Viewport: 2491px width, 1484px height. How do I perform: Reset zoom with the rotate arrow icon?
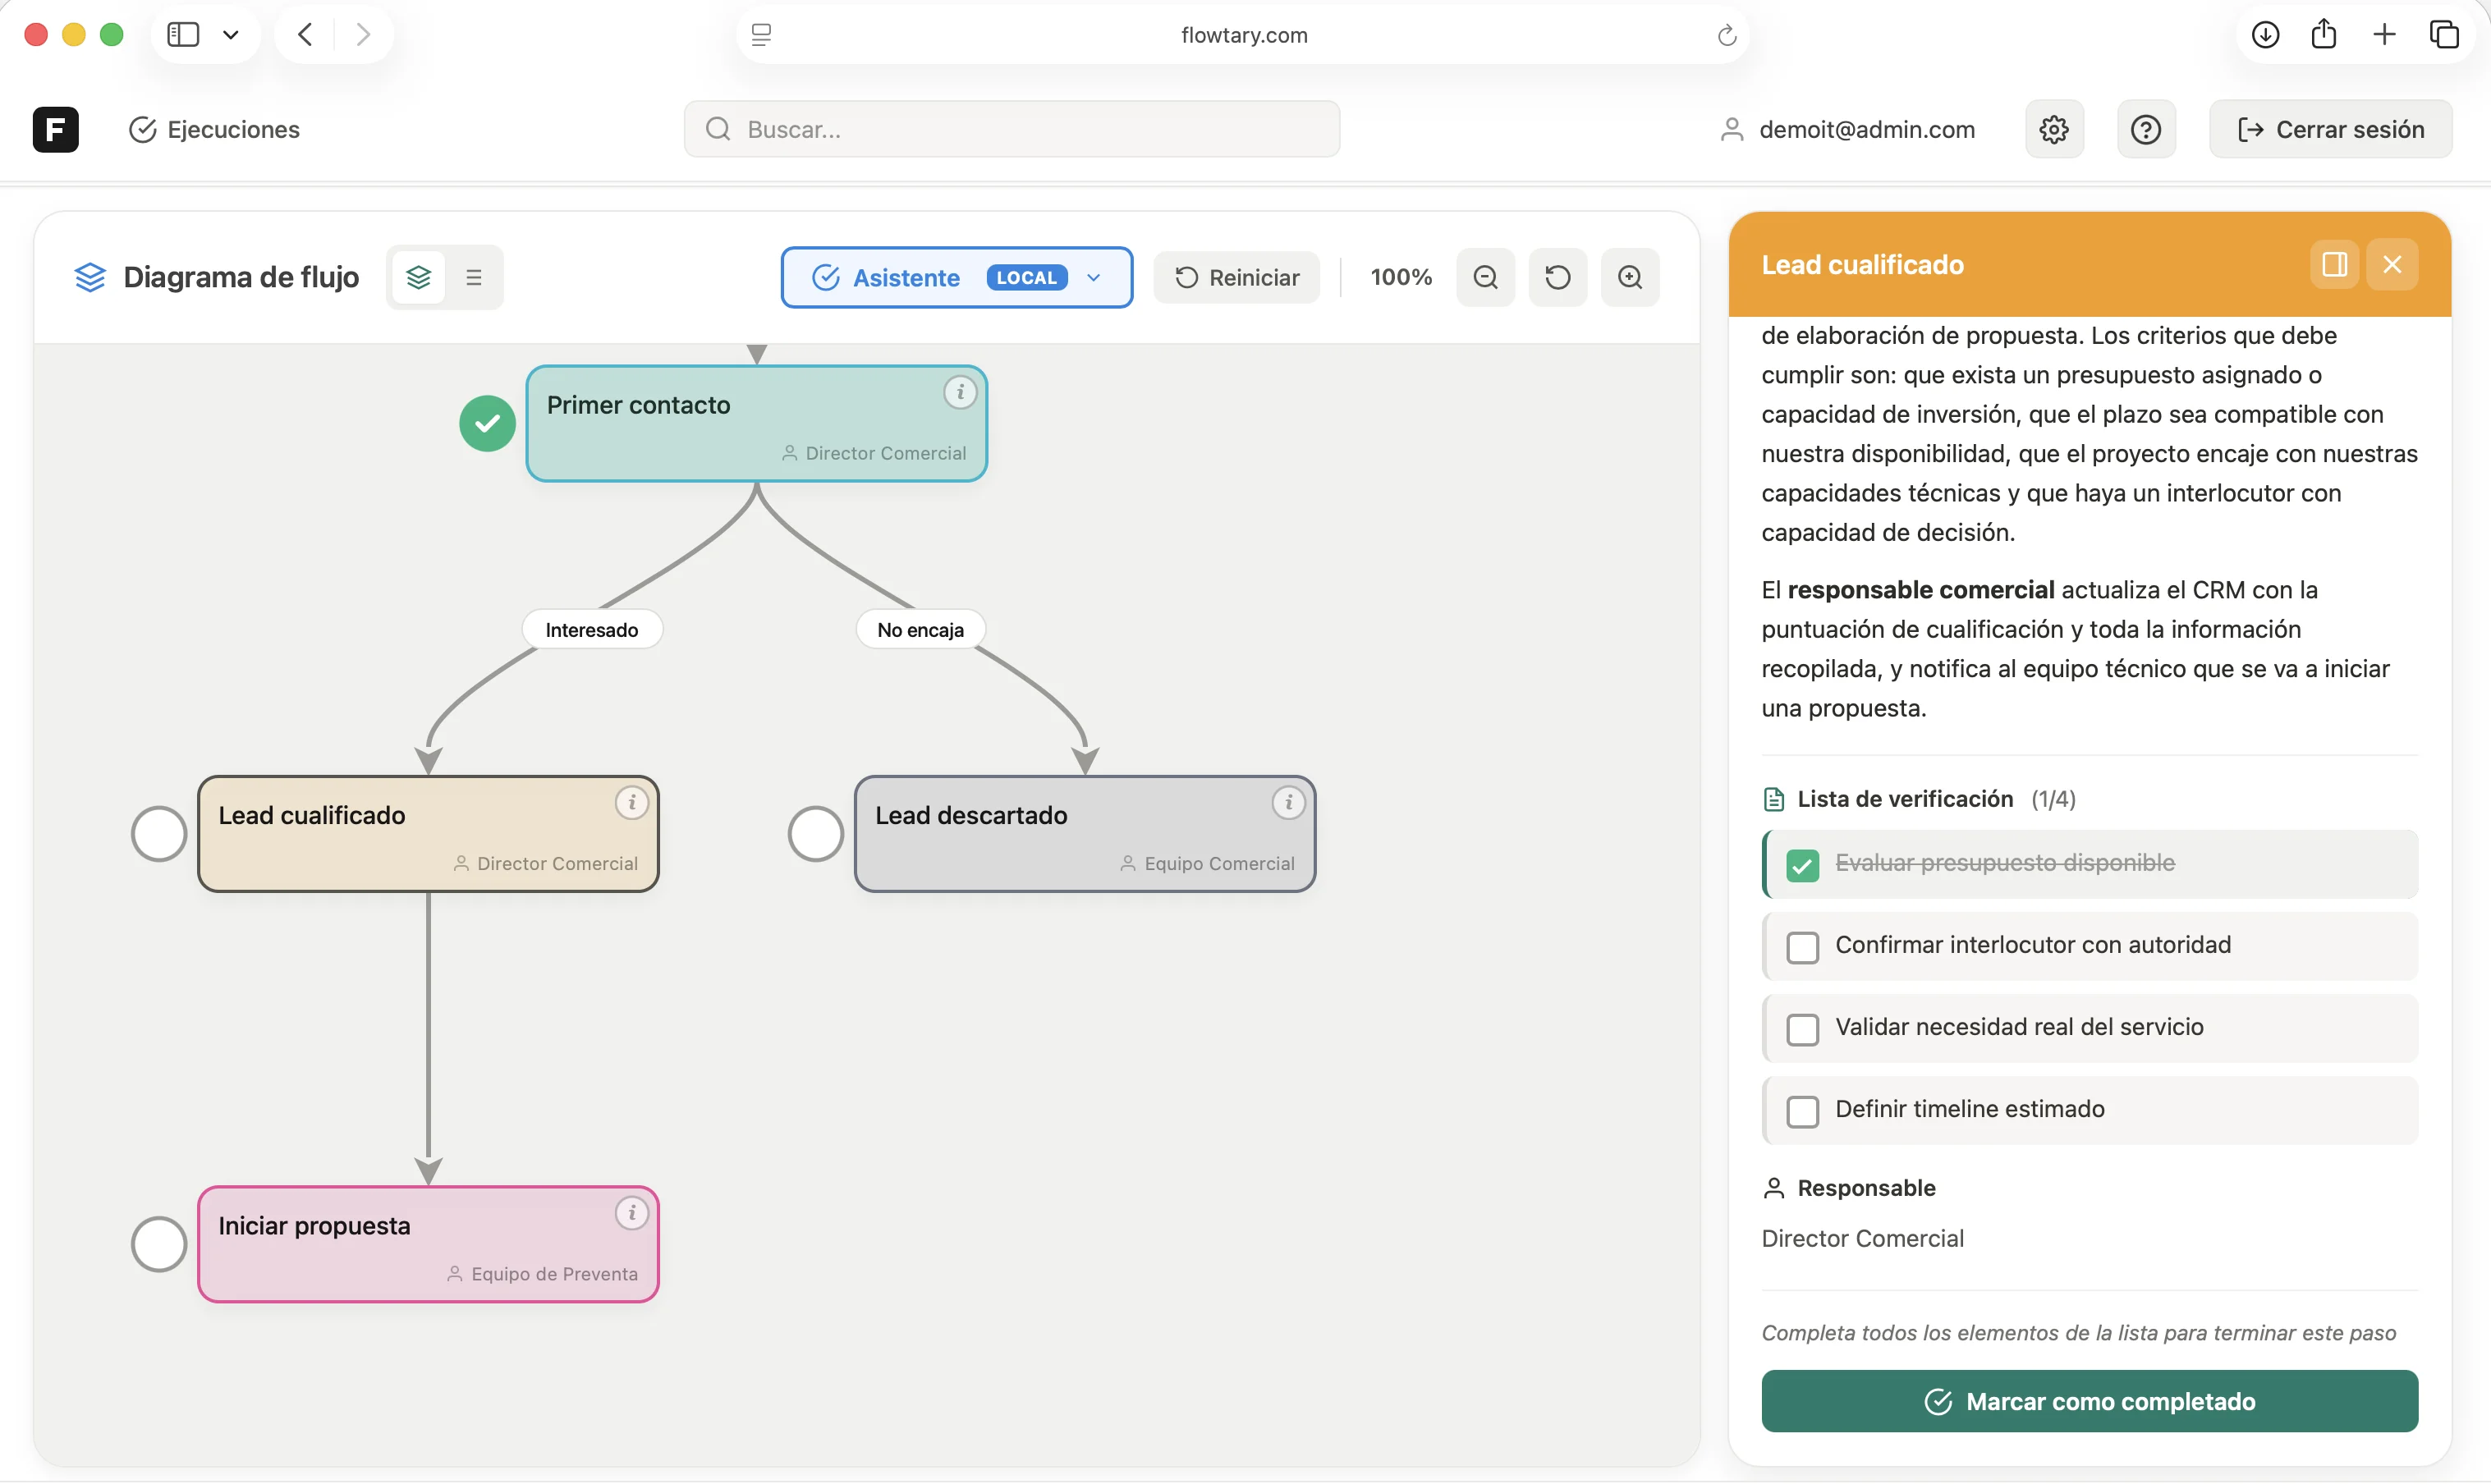click(1557, 277)
